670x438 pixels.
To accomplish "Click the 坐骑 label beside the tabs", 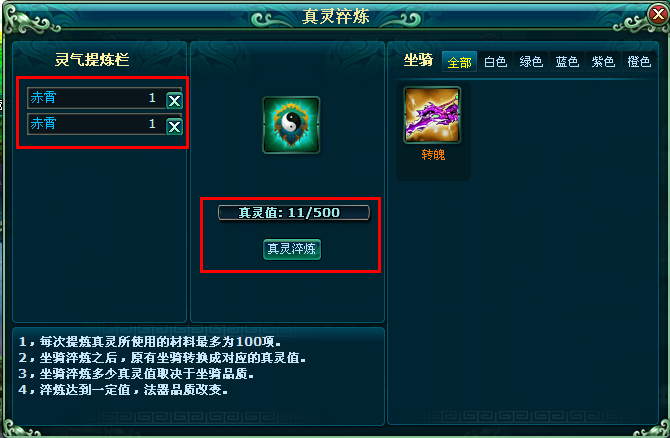I will point(418,60).
